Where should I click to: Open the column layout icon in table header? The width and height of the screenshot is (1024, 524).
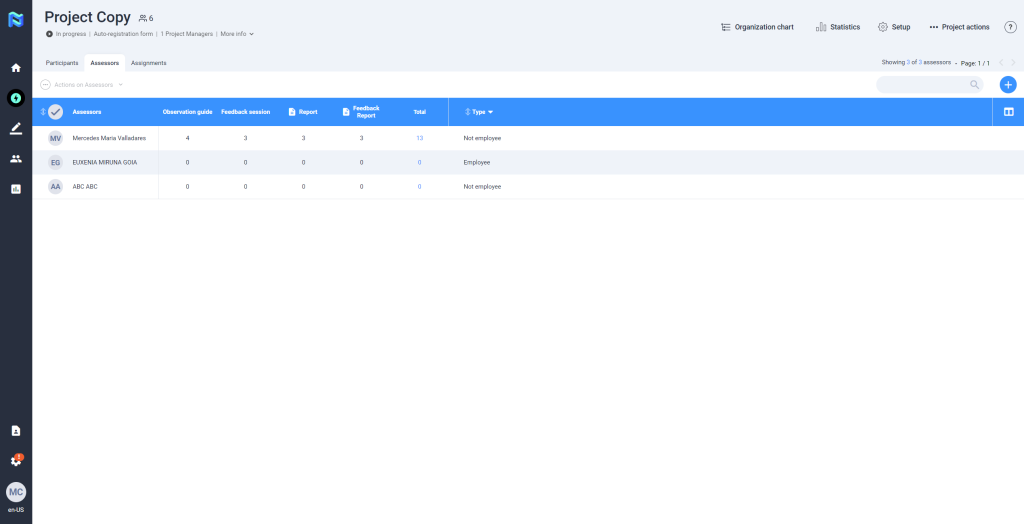pyautogui.click(x=1008, y=112)
